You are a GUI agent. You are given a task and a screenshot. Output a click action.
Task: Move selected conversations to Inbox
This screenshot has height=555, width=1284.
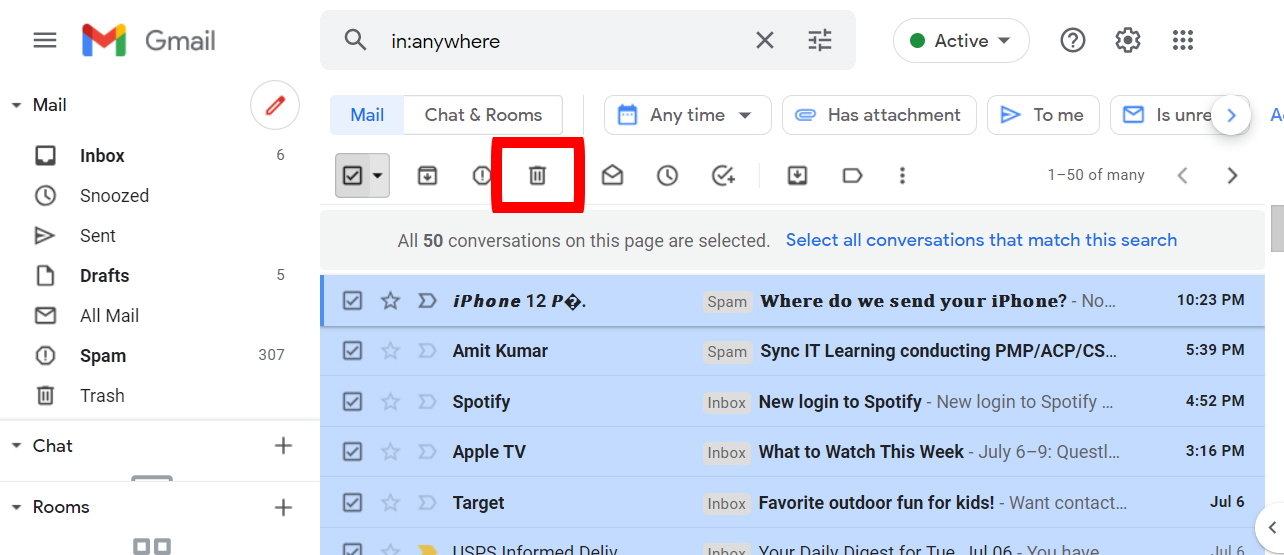(x=797, y=176)
